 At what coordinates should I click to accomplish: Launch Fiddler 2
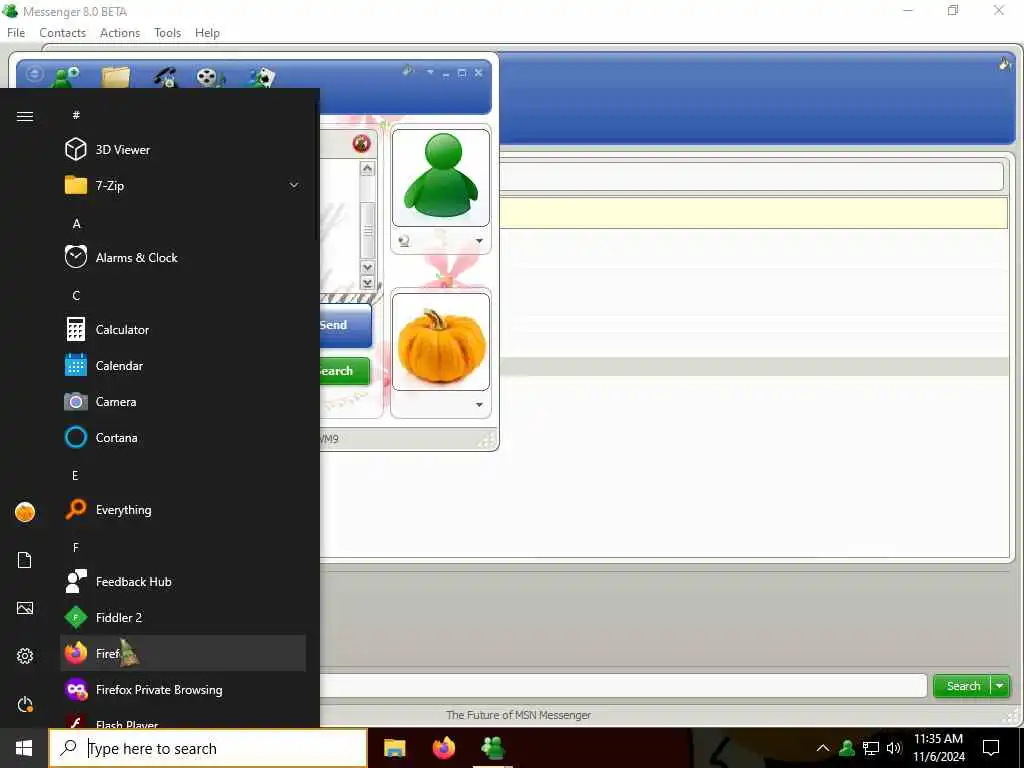pyautogui.click(x=183, y=617)
